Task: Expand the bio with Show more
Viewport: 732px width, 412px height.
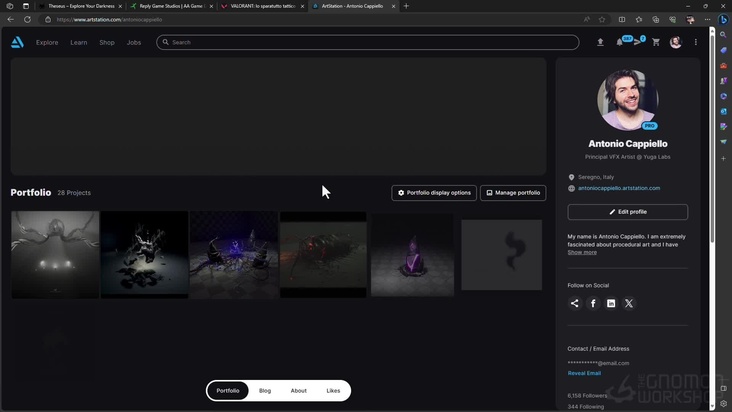Action: point(582,252)
